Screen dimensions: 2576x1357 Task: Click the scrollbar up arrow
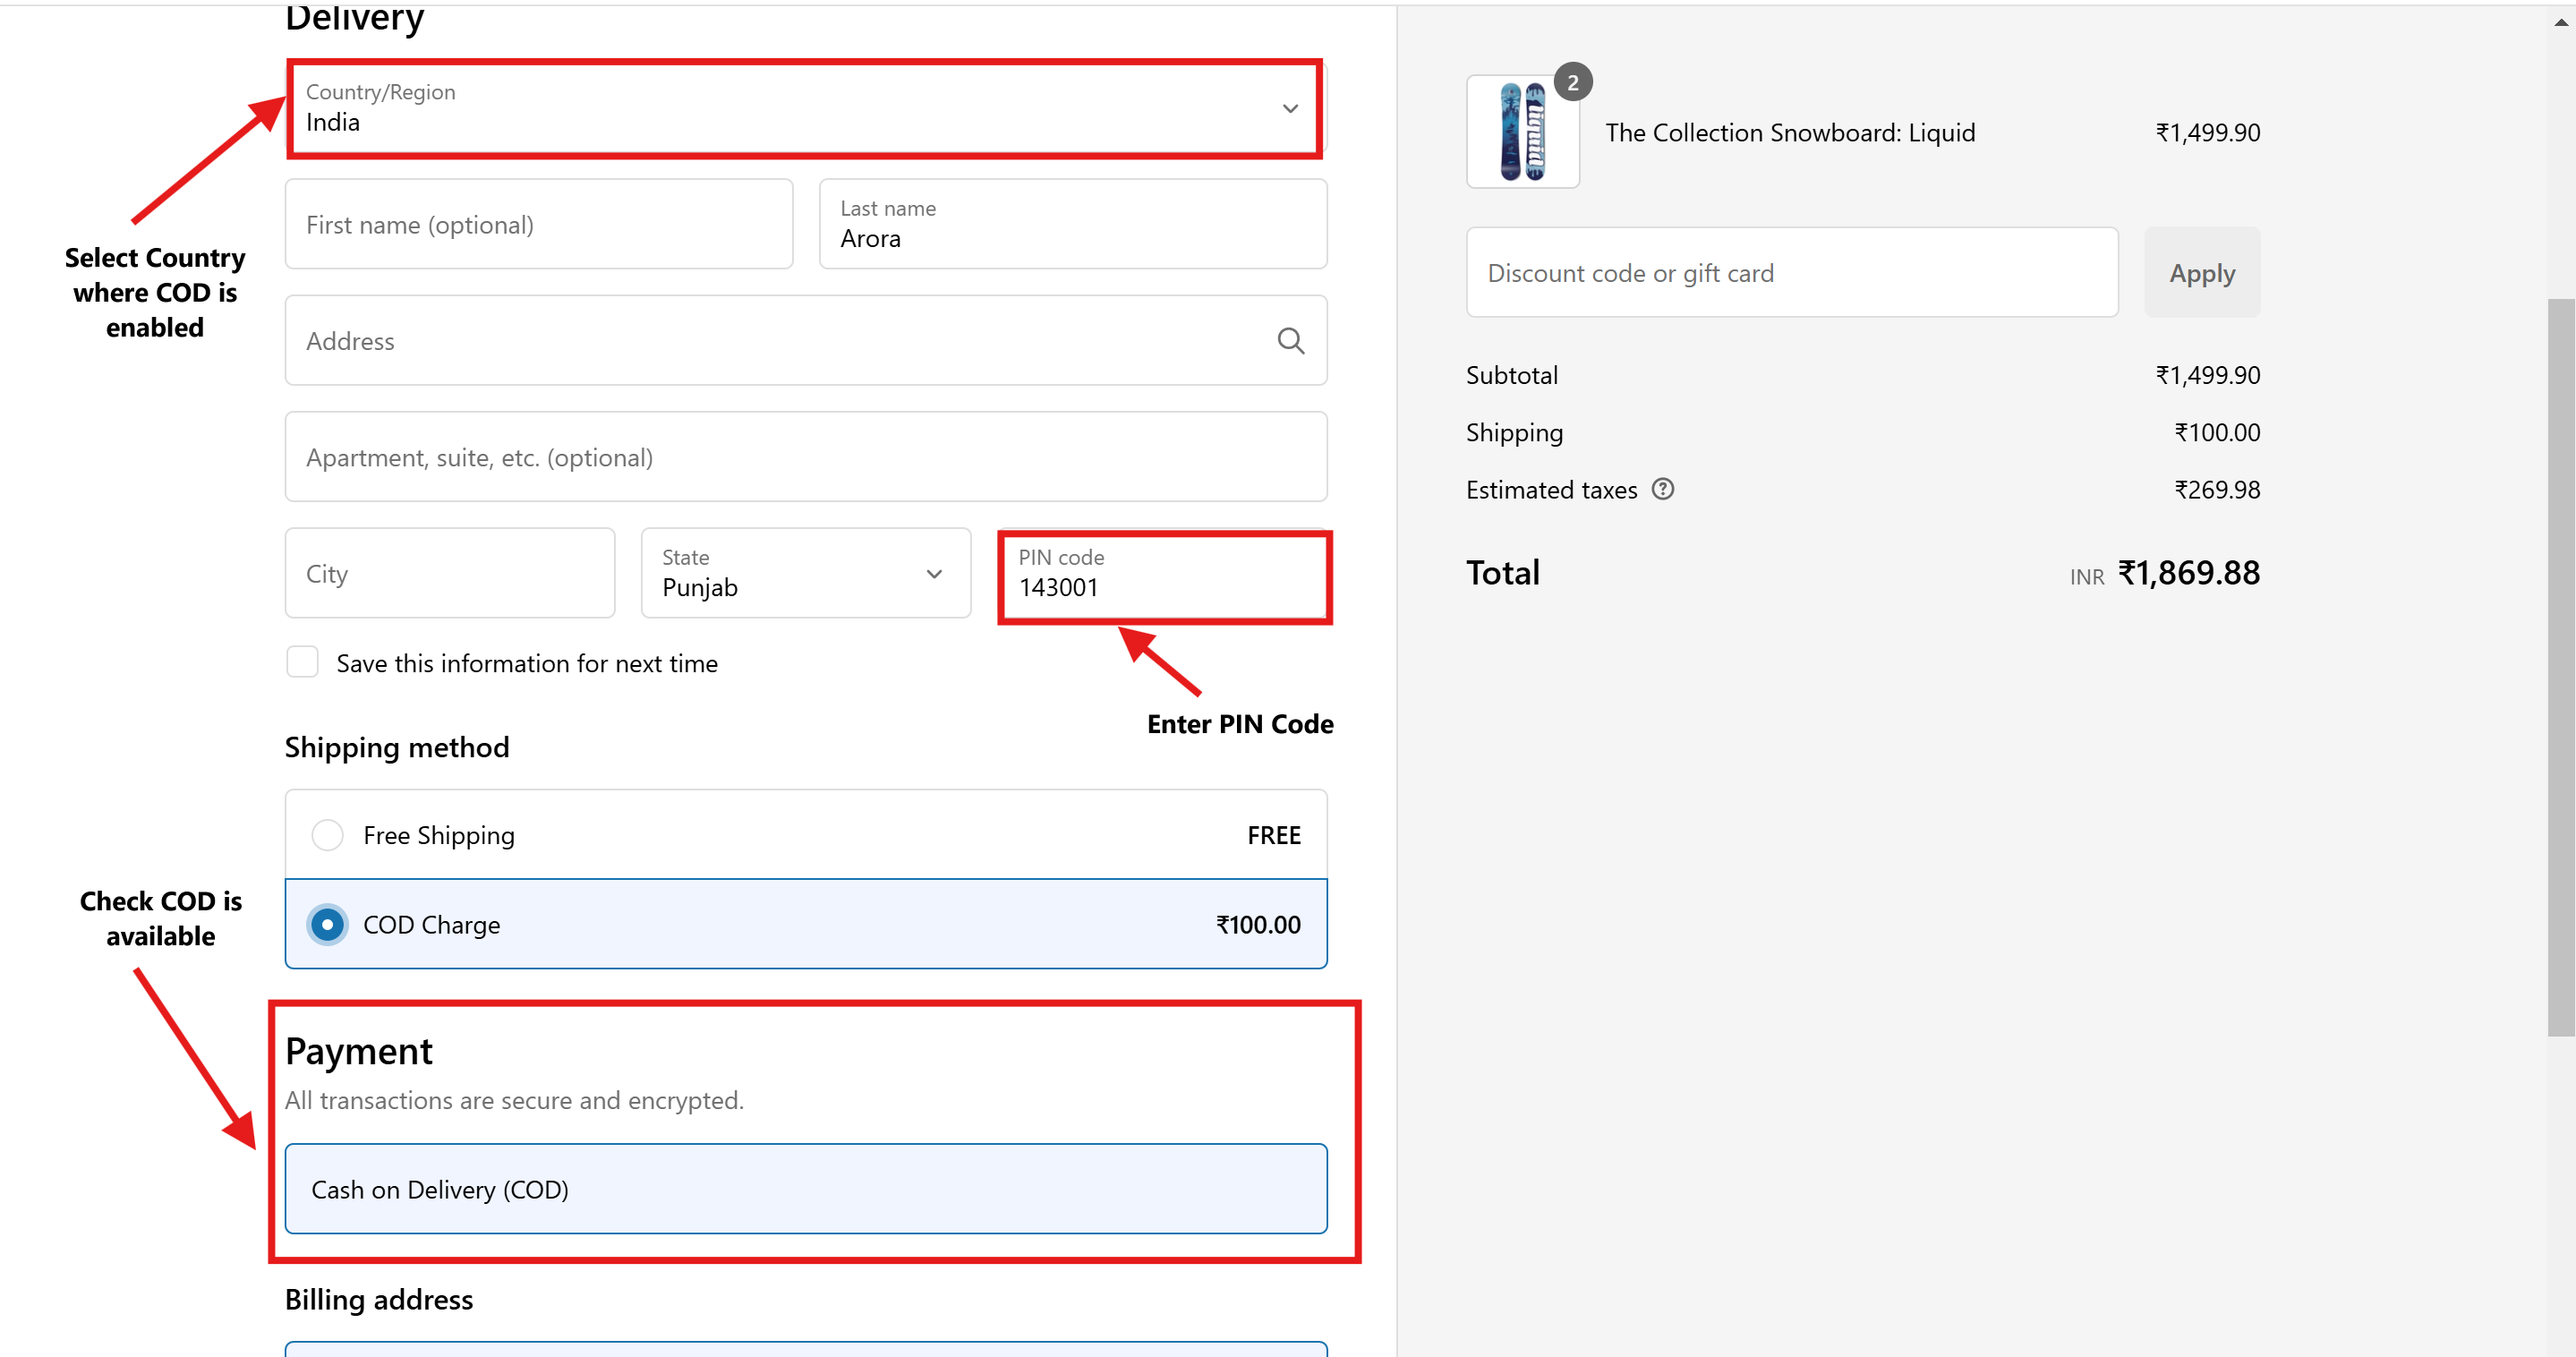click(2560, 22)
